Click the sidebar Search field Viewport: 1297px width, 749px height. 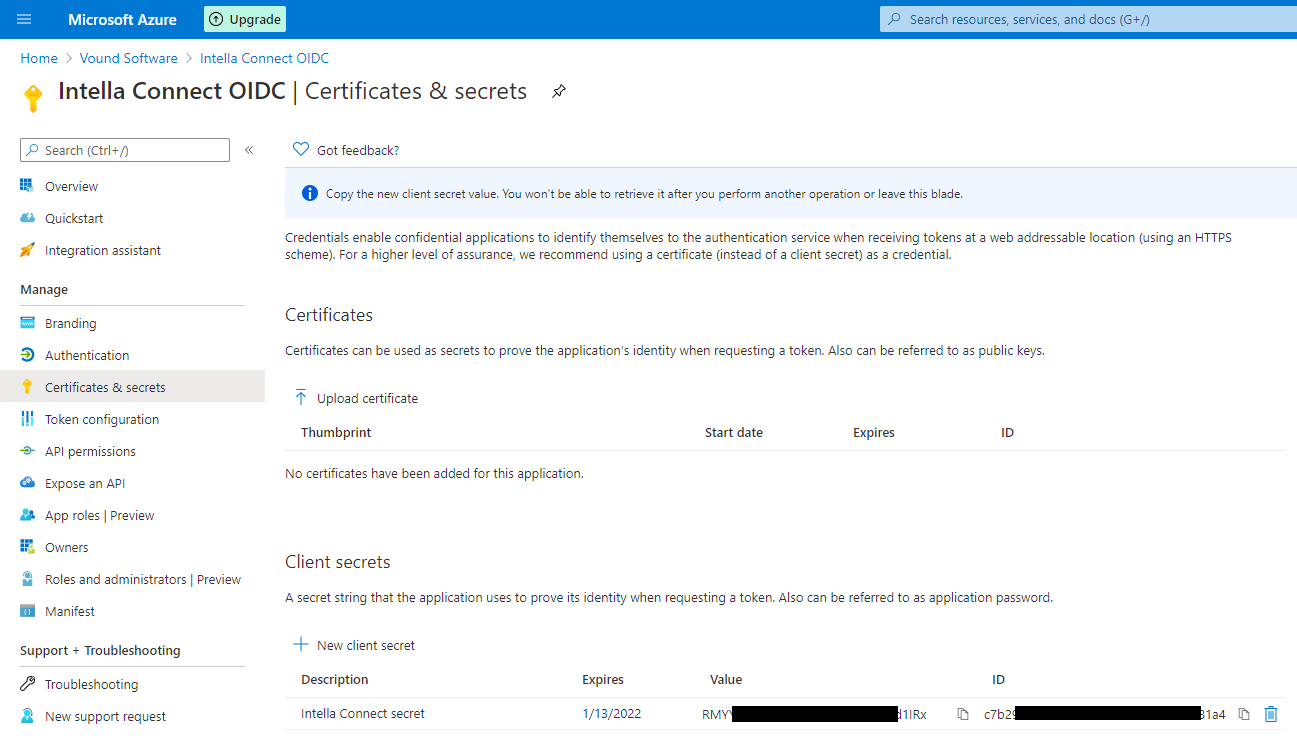124,149
